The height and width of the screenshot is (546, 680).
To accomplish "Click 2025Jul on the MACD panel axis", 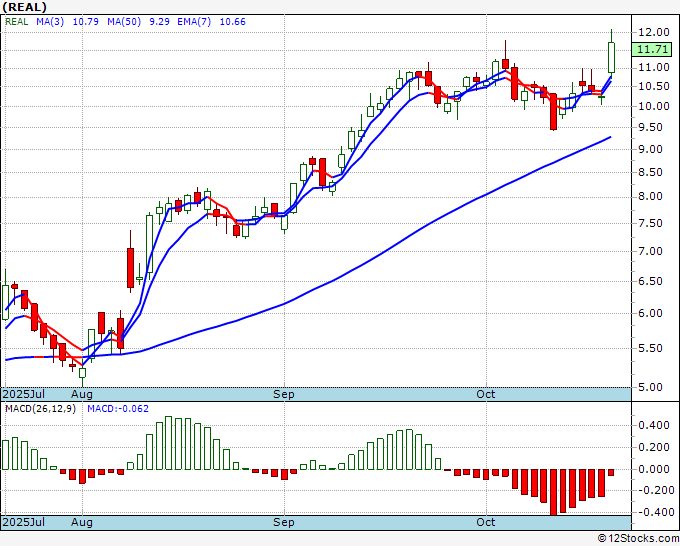I will click(24, 522).
